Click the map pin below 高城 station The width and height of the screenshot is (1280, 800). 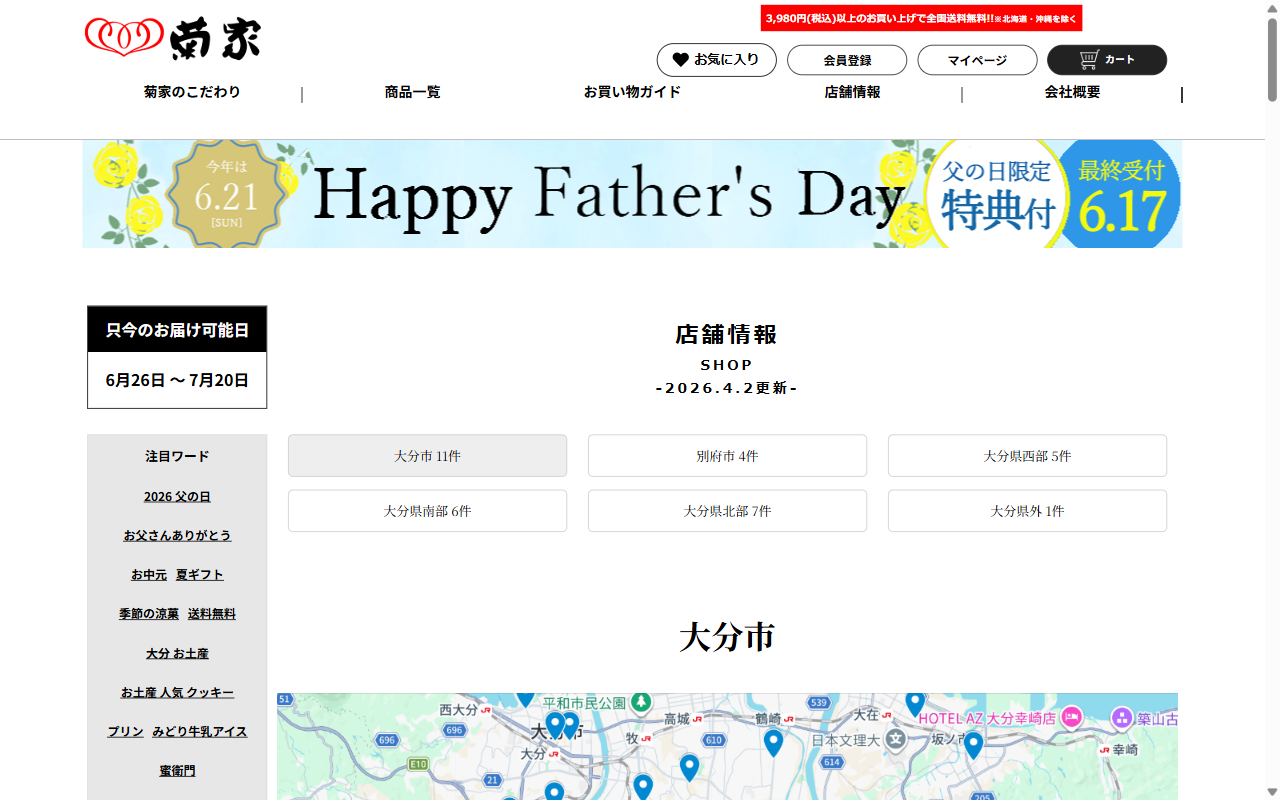tap(689, 767)
